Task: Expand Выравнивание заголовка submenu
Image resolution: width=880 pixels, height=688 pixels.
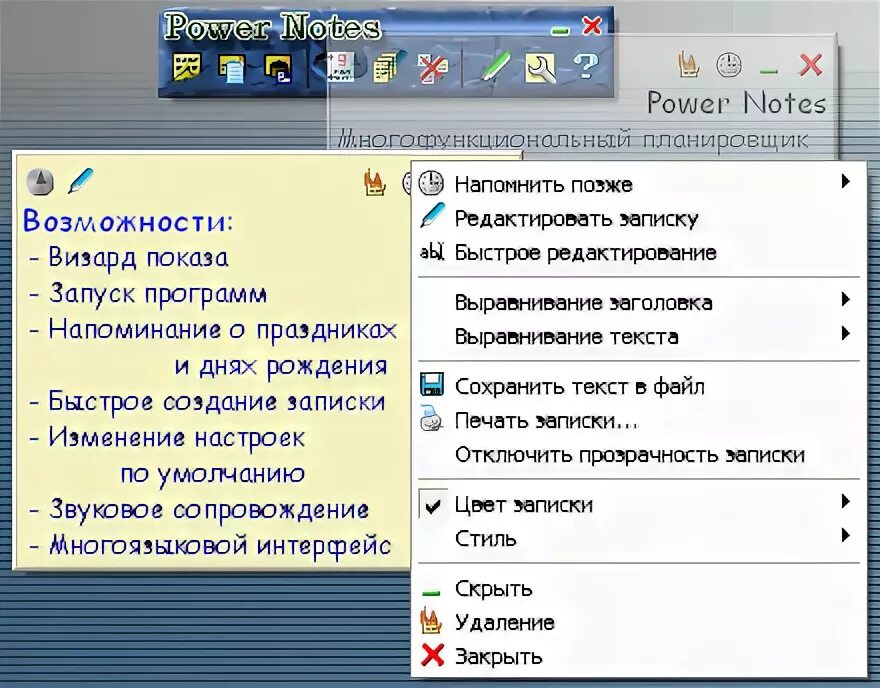Action: pyautogui.click(x=845, y=299)
